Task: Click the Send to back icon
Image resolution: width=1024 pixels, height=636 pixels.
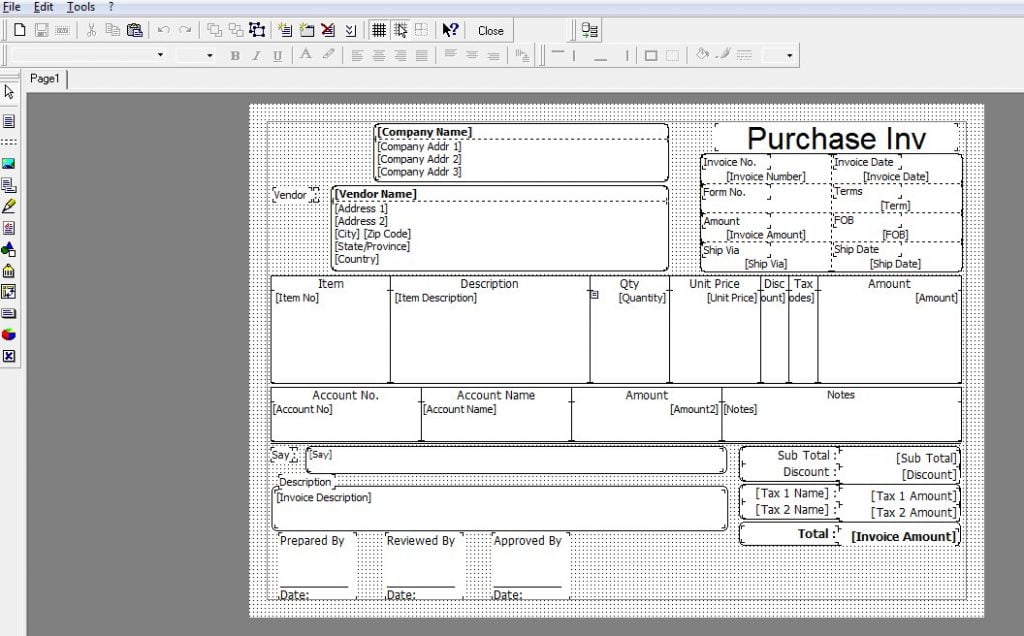Action: [235, 30]
